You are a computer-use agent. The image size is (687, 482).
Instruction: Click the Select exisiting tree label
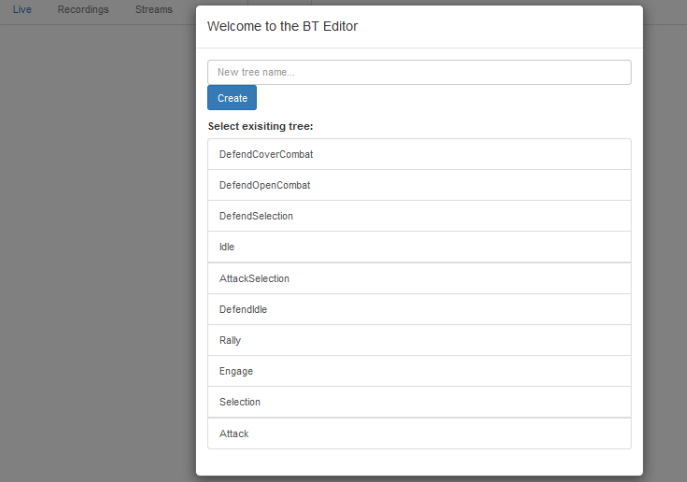(260, 127)
